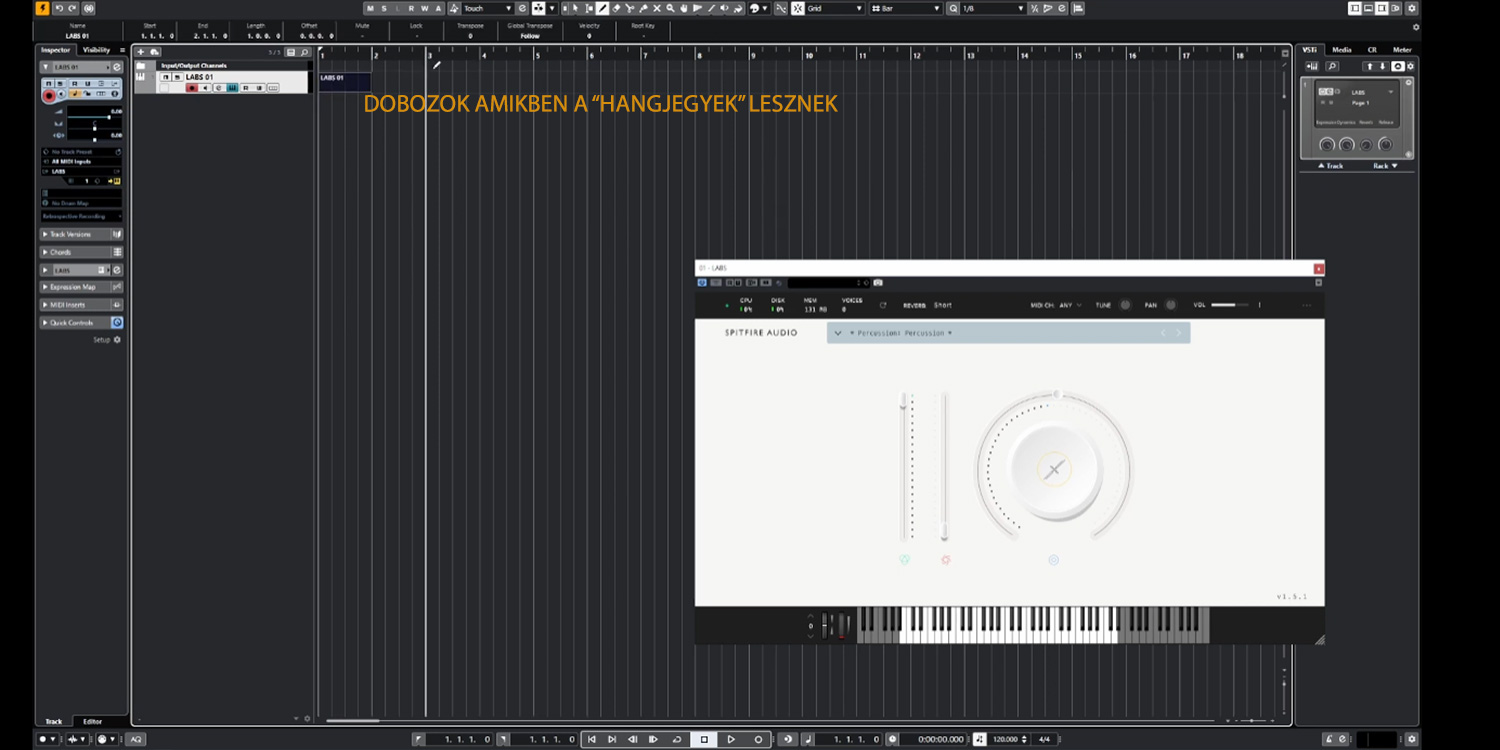Open the 1/8 quantize preset dropdown
This screenshot has width=1500, height=750.
click(992, 8)
